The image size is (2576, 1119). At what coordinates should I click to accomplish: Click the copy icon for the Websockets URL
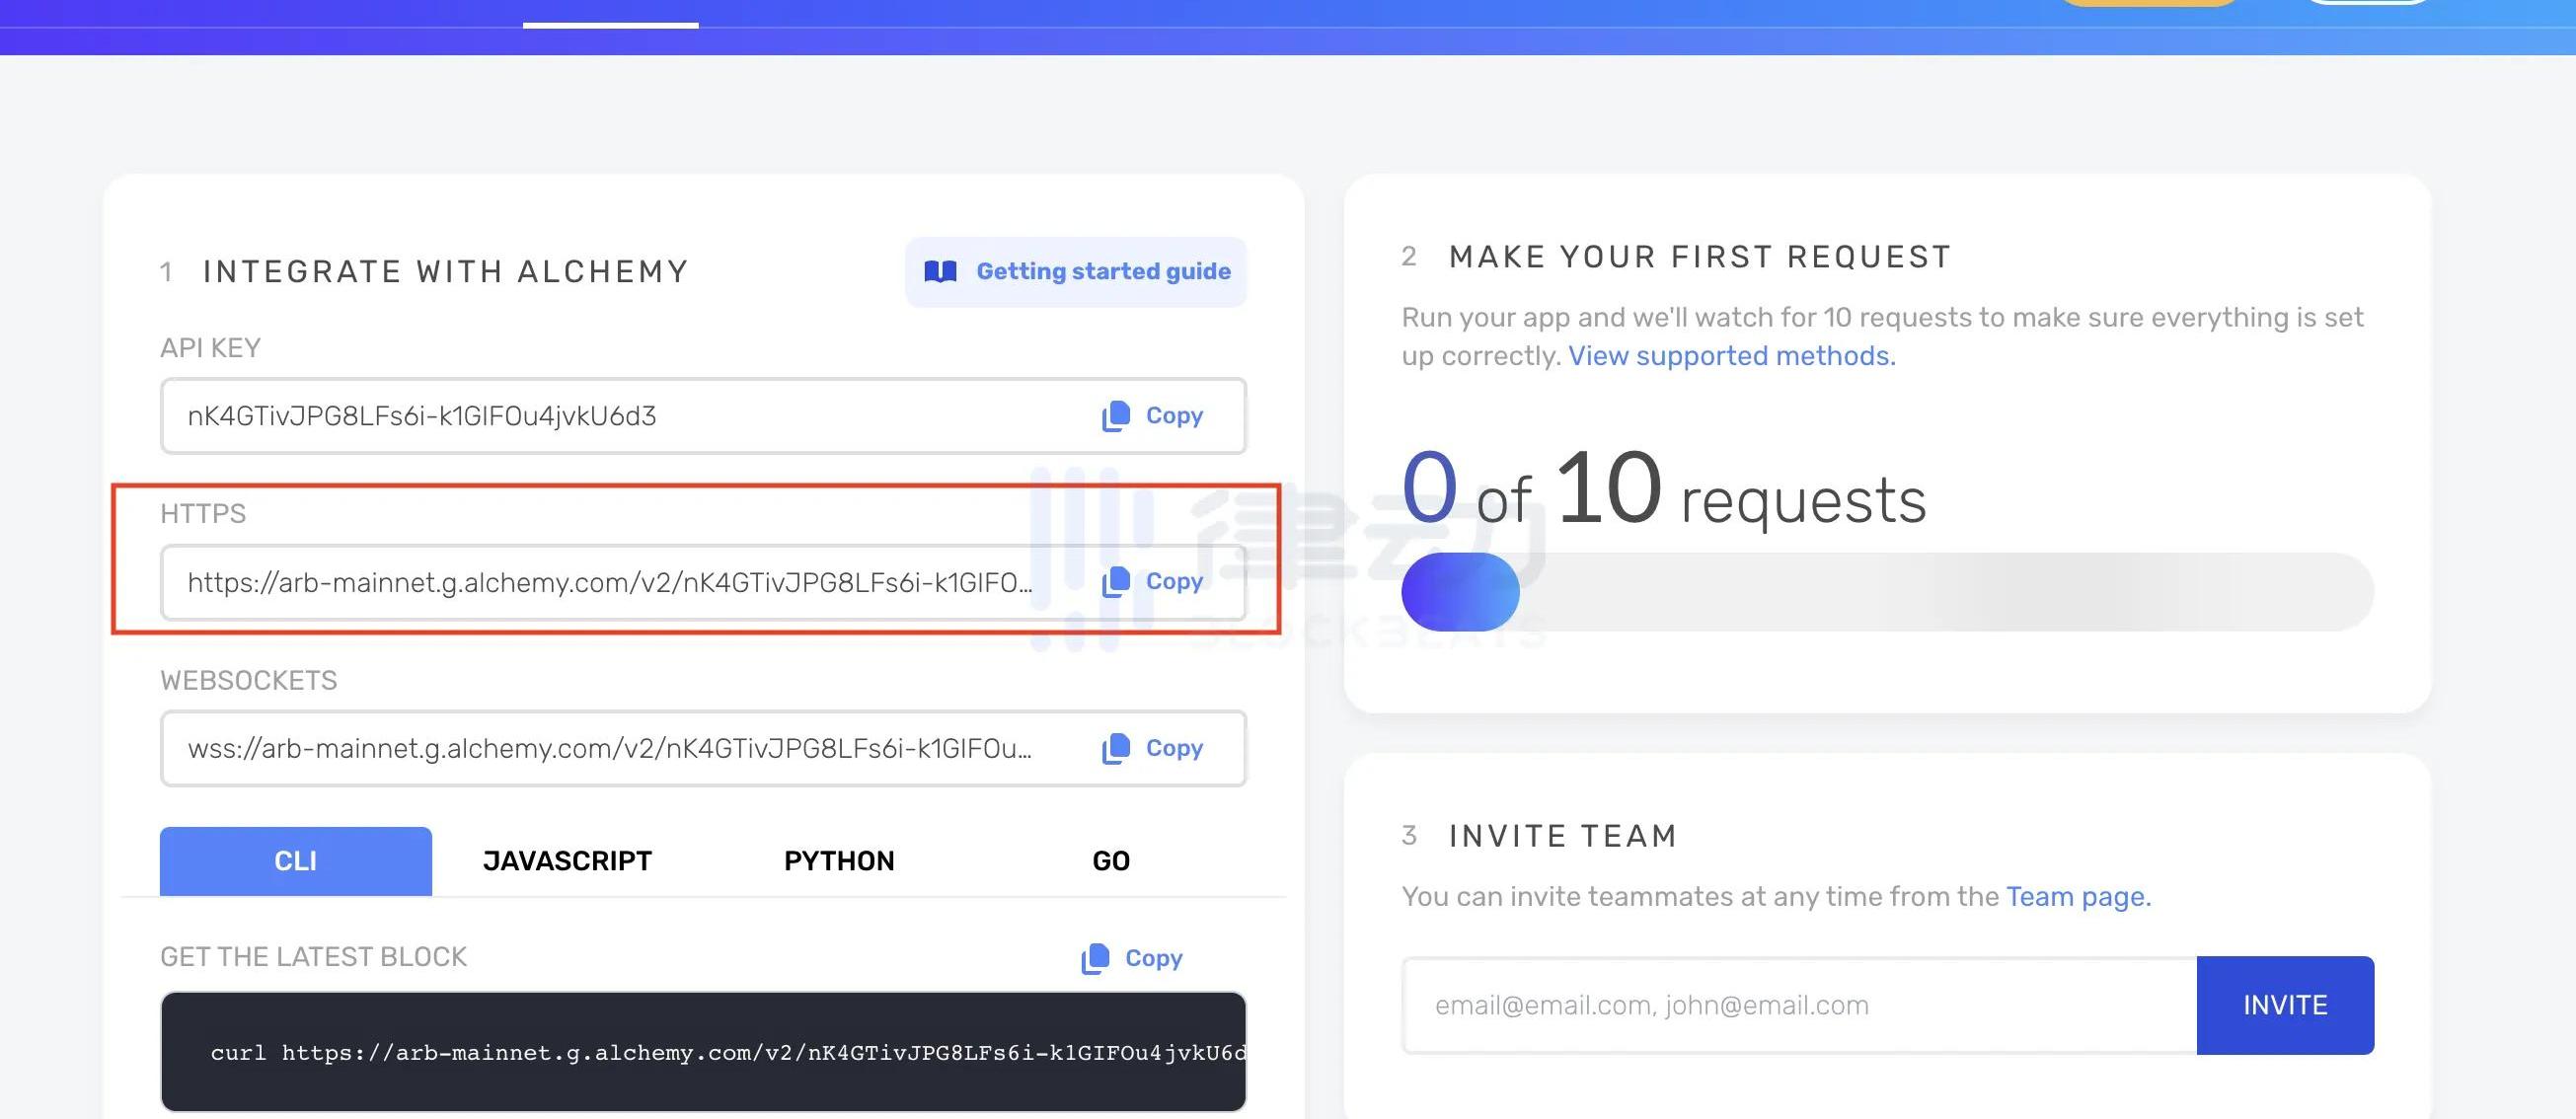click(1115, 749)
